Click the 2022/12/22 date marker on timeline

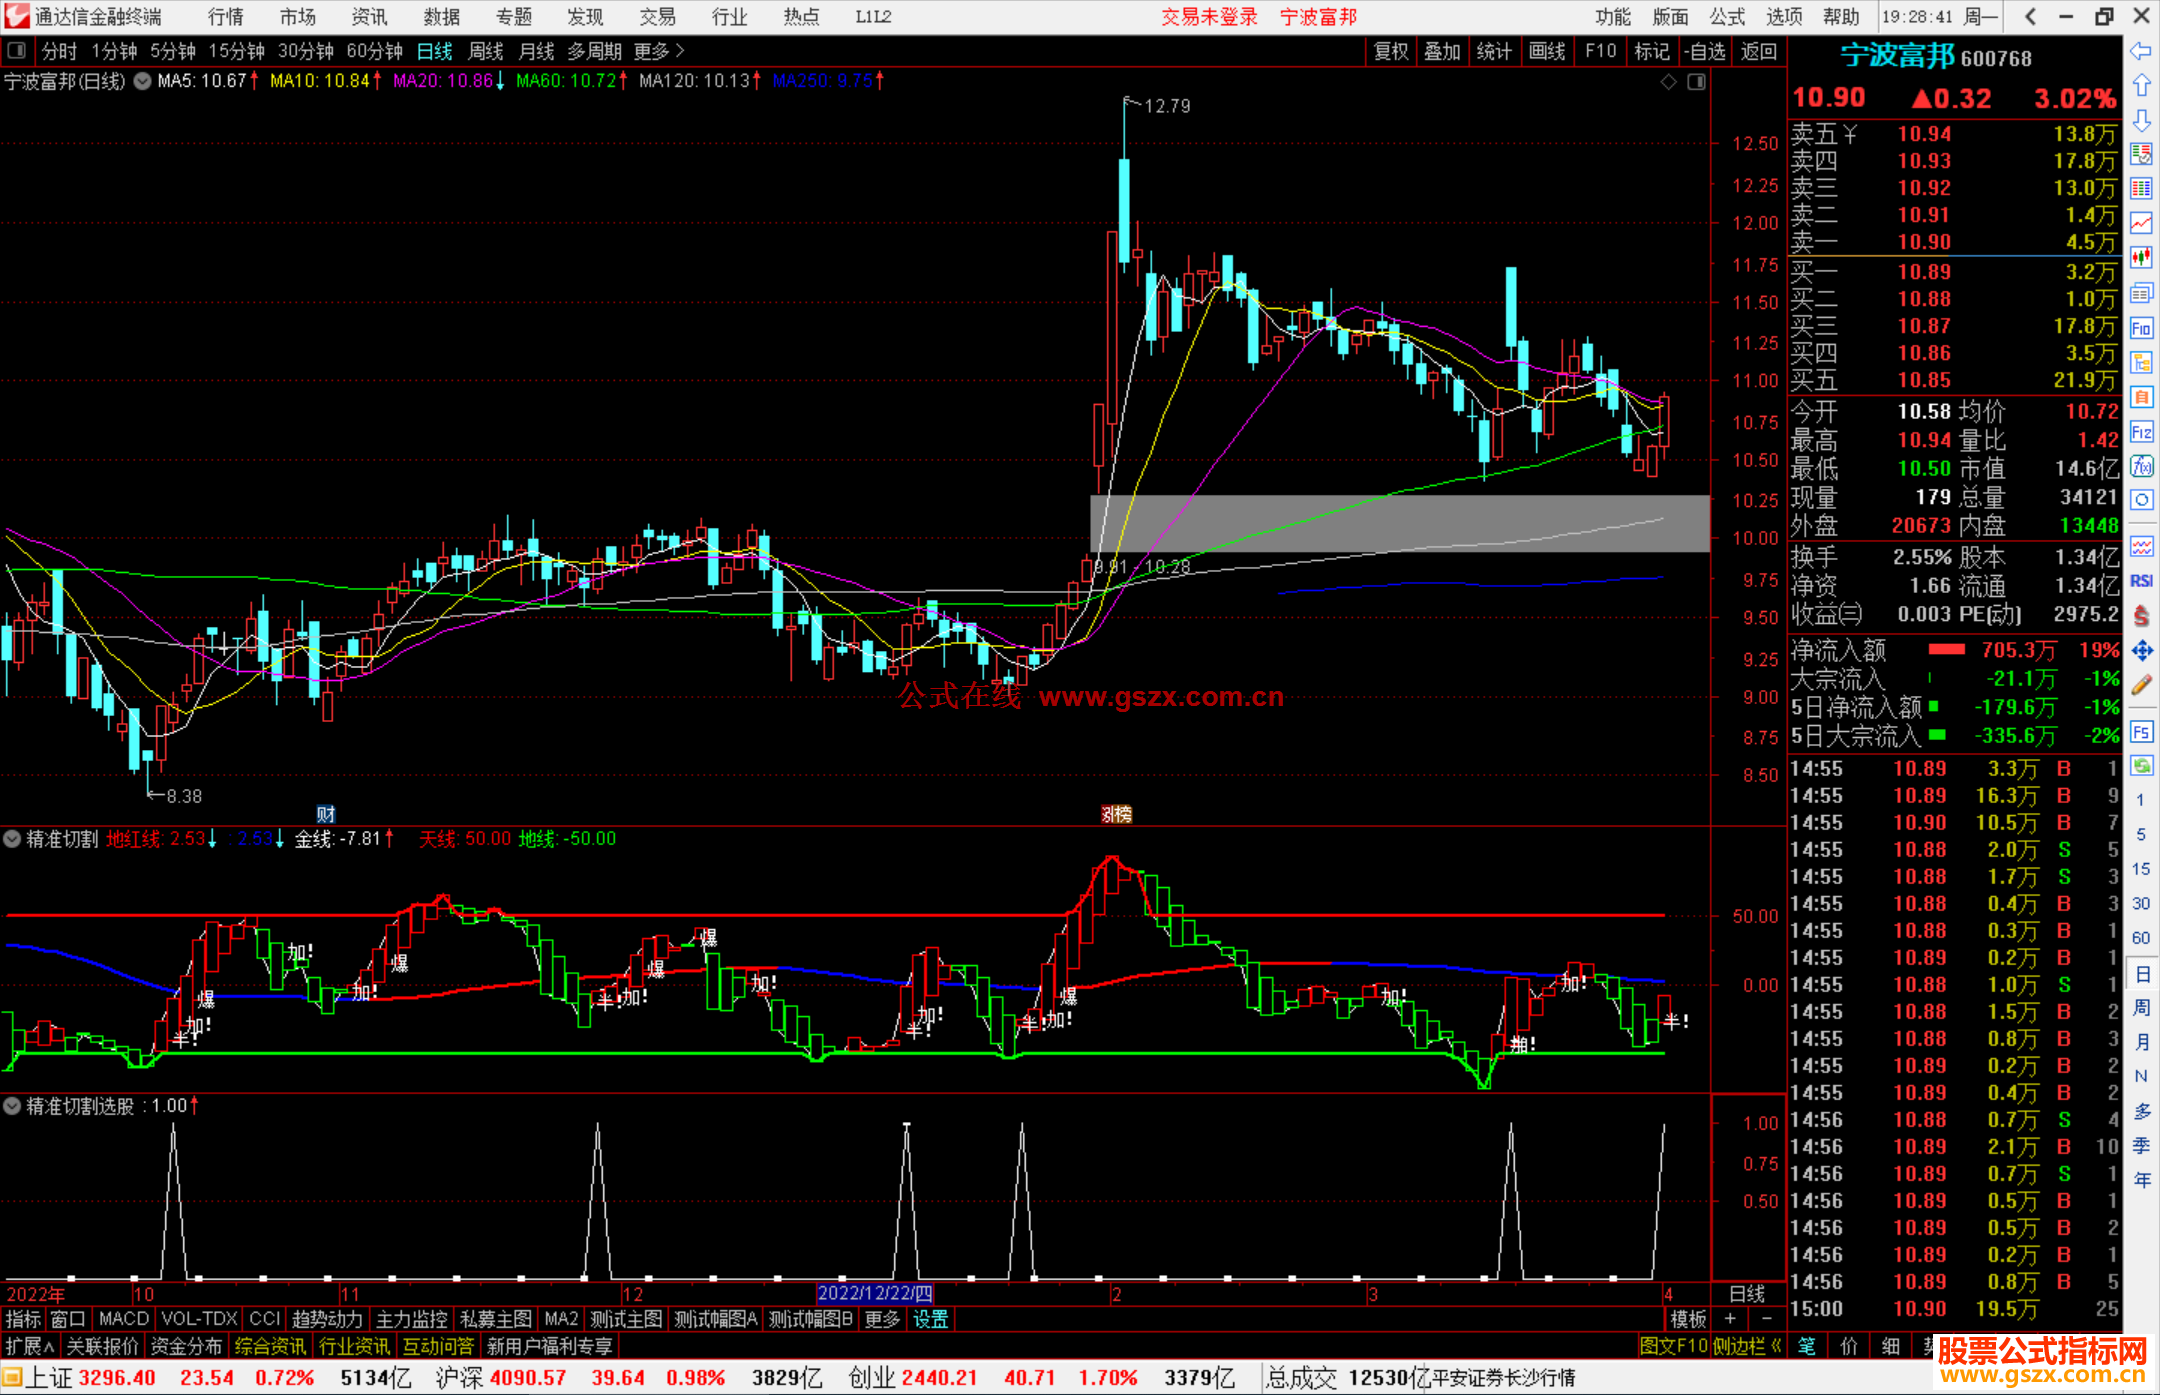[875, 1293]
